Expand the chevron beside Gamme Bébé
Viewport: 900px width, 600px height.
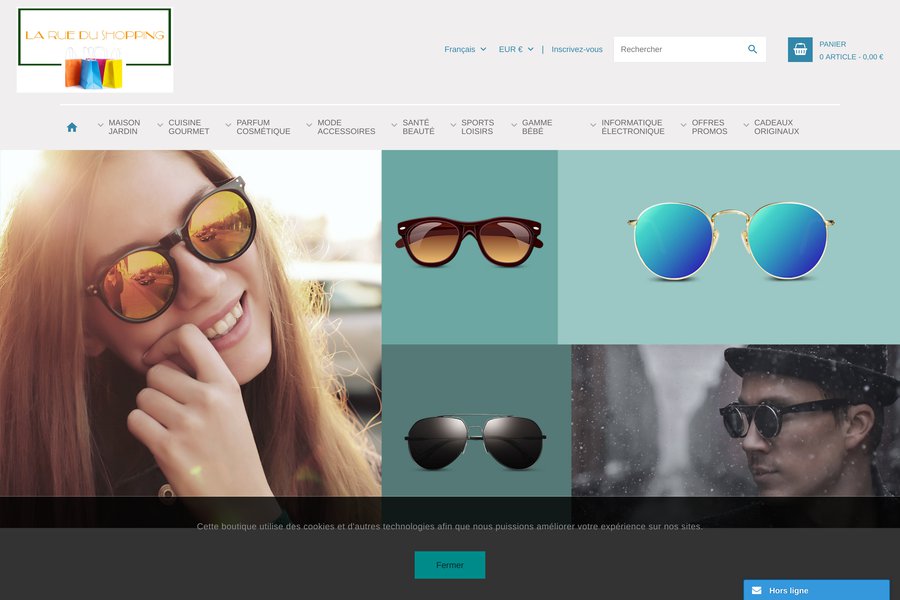514,125
